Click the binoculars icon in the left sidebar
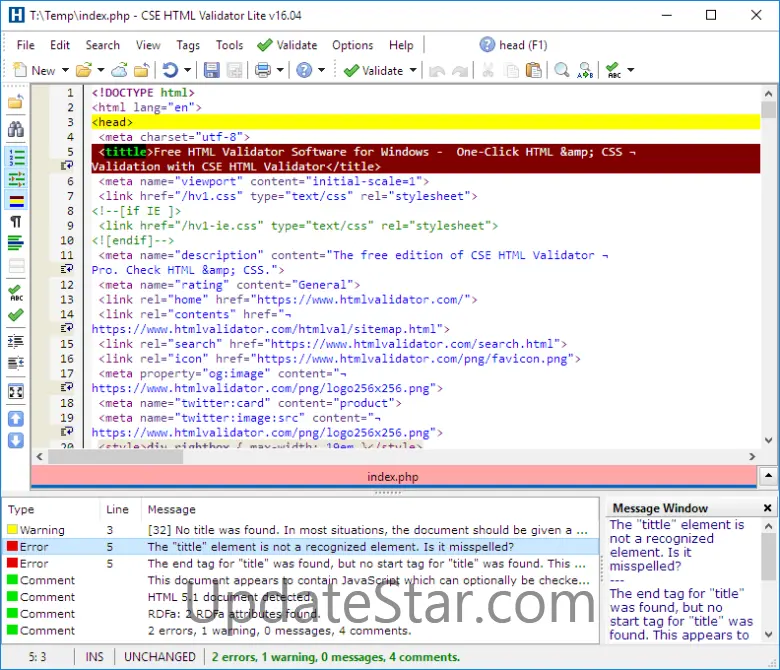Screen dimensions: 780x670 16,129
